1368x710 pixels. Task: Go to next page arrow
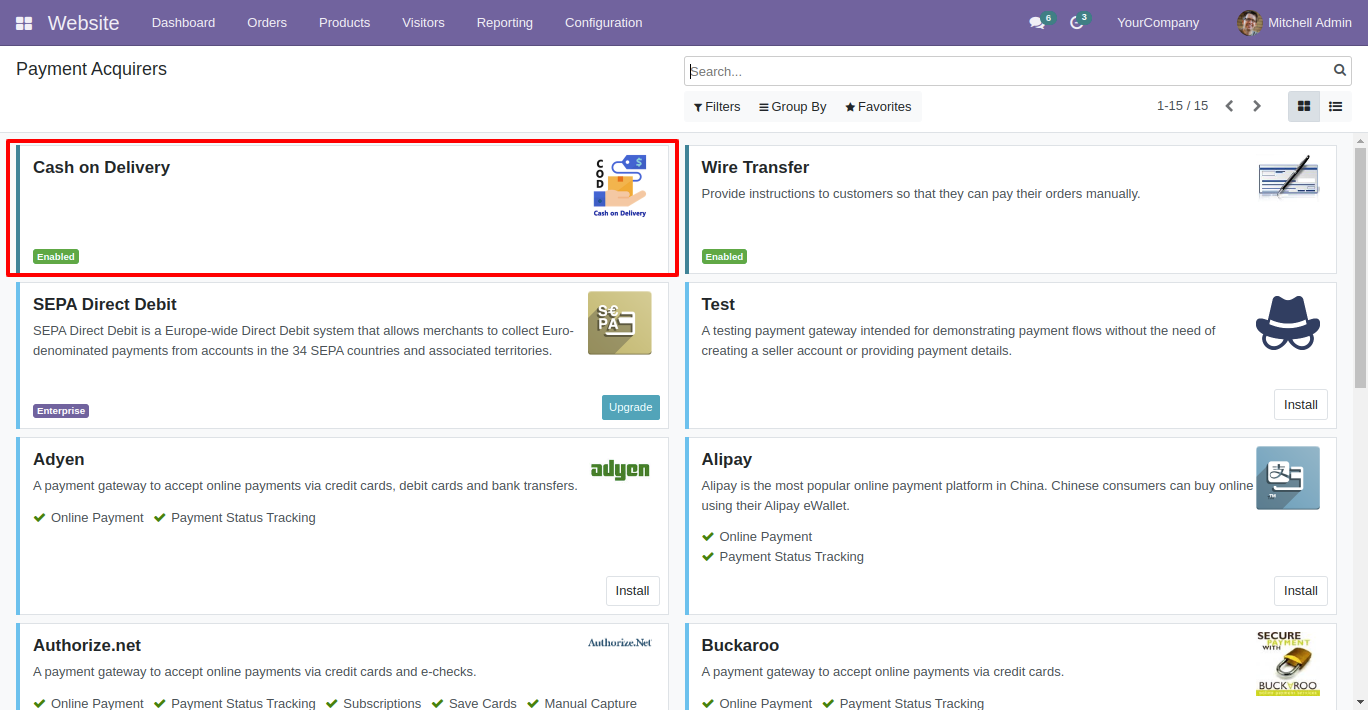1257,106
